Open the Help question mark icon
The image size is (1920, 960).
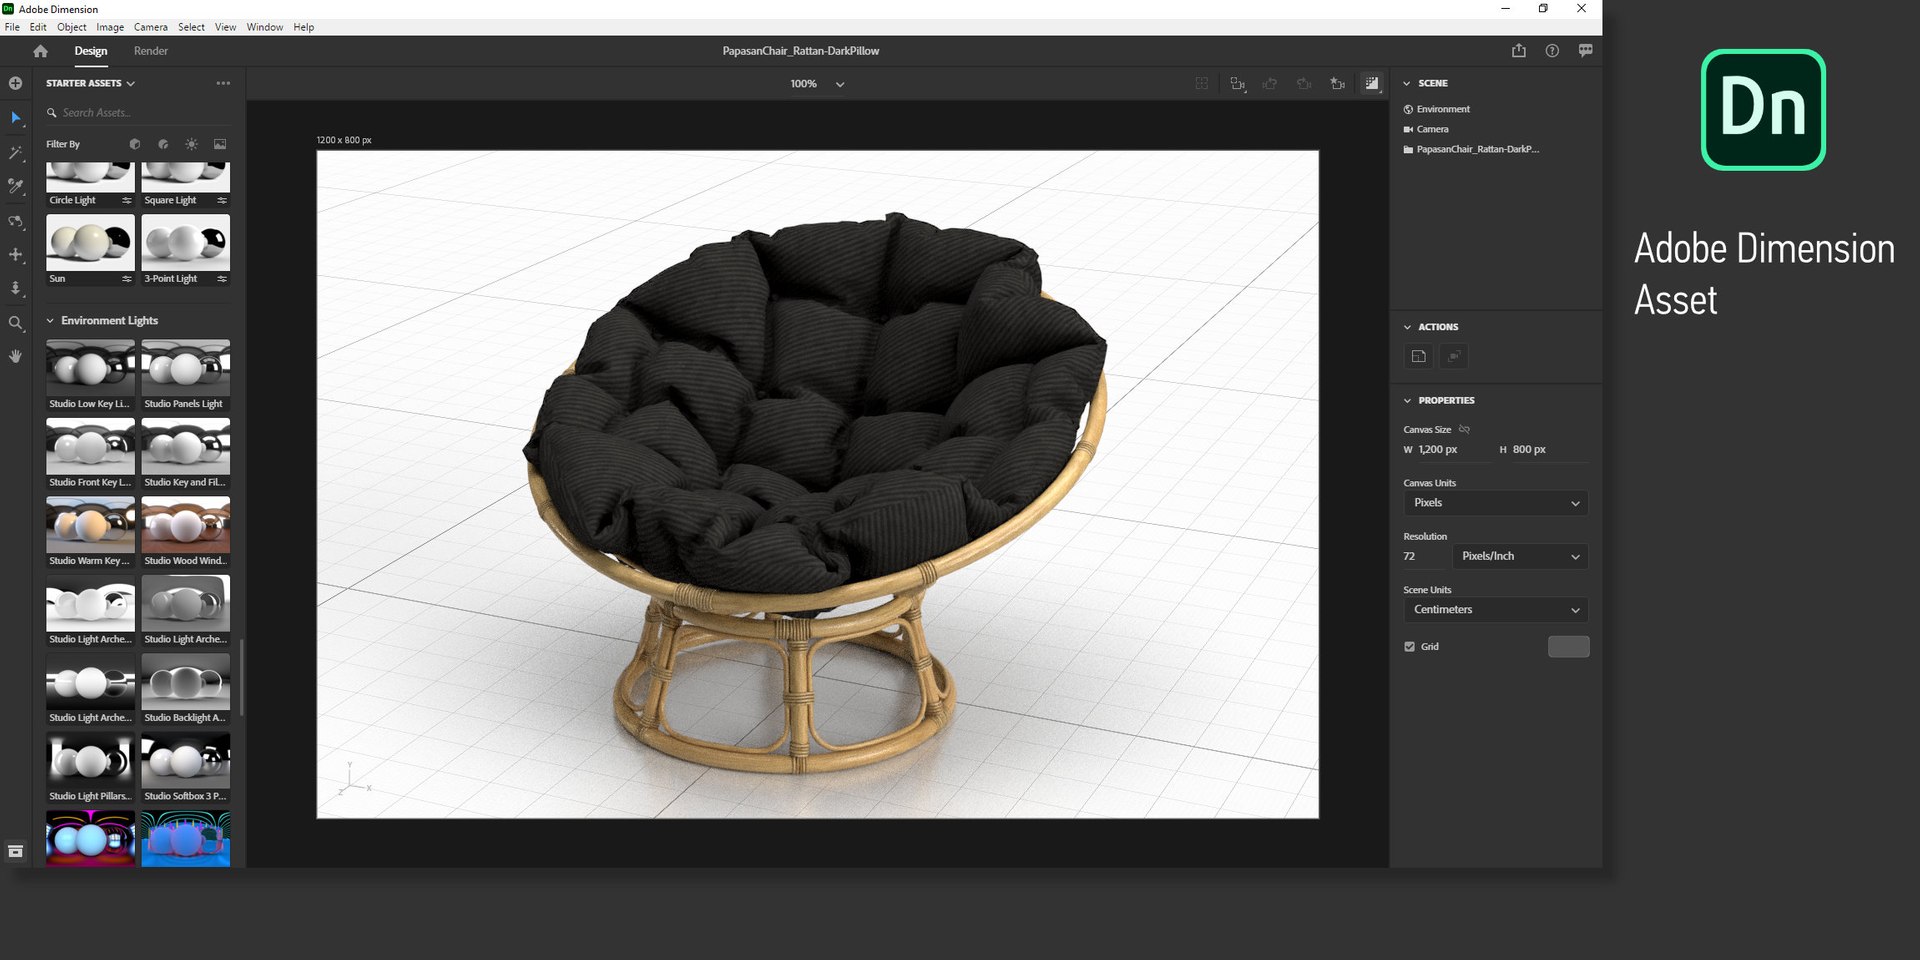1552,51
